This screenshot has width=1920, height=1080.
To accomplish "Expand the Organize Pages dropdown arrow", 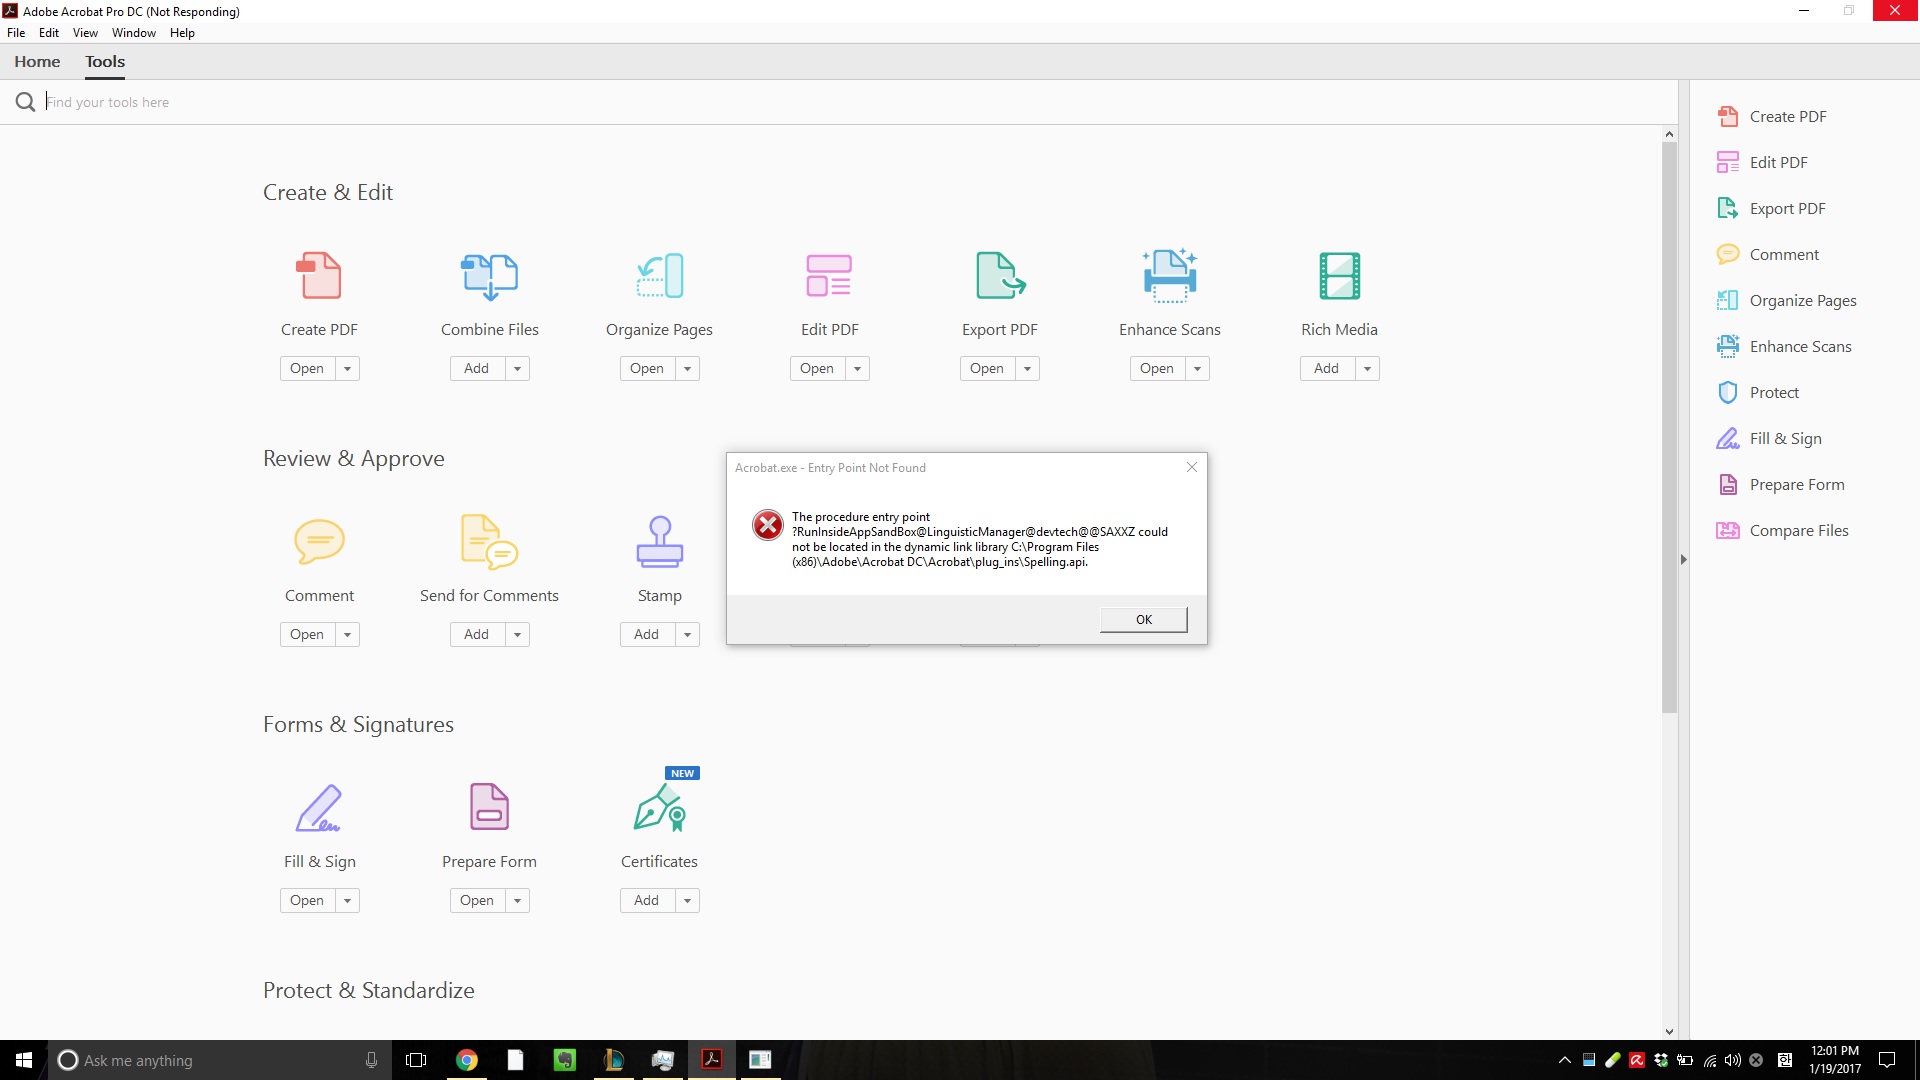I will point(687,368).
